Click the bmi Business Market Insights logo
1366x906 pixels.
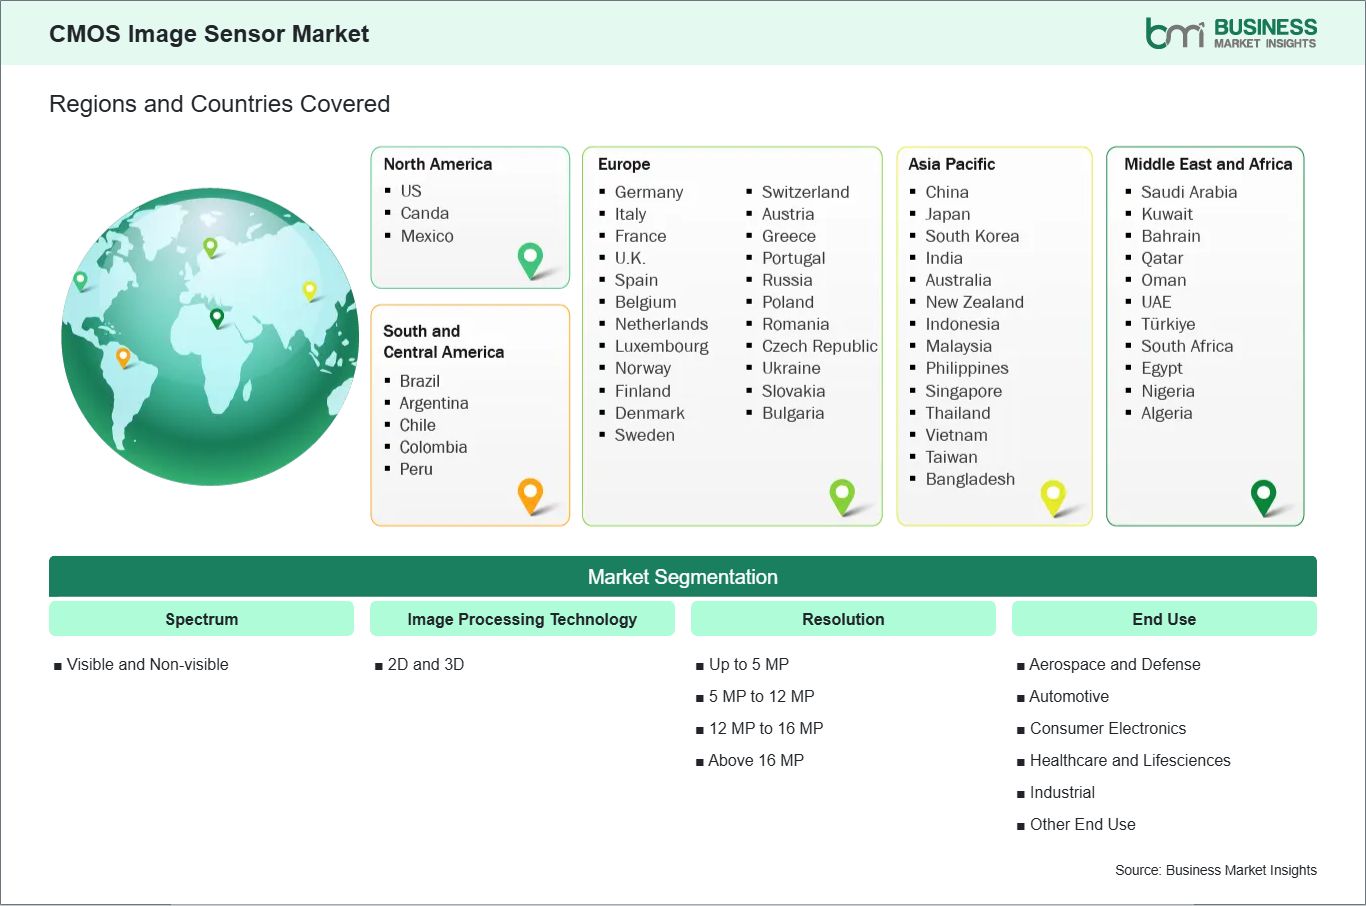(x=1230, y=31)
